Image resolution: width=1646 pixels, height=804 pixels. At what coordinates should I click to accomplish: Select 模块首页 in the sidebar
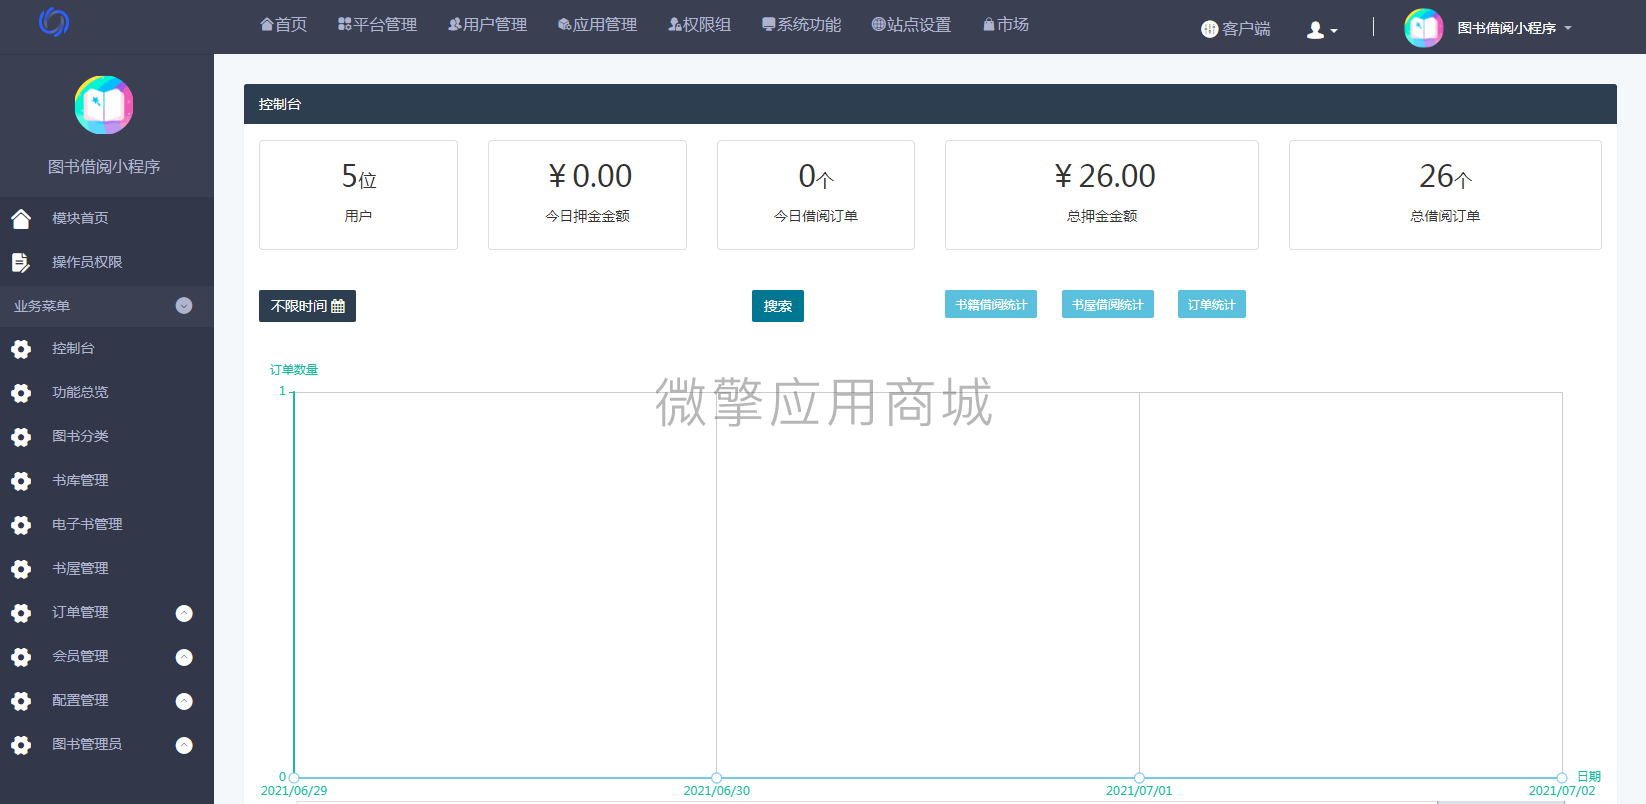point(80,218)
